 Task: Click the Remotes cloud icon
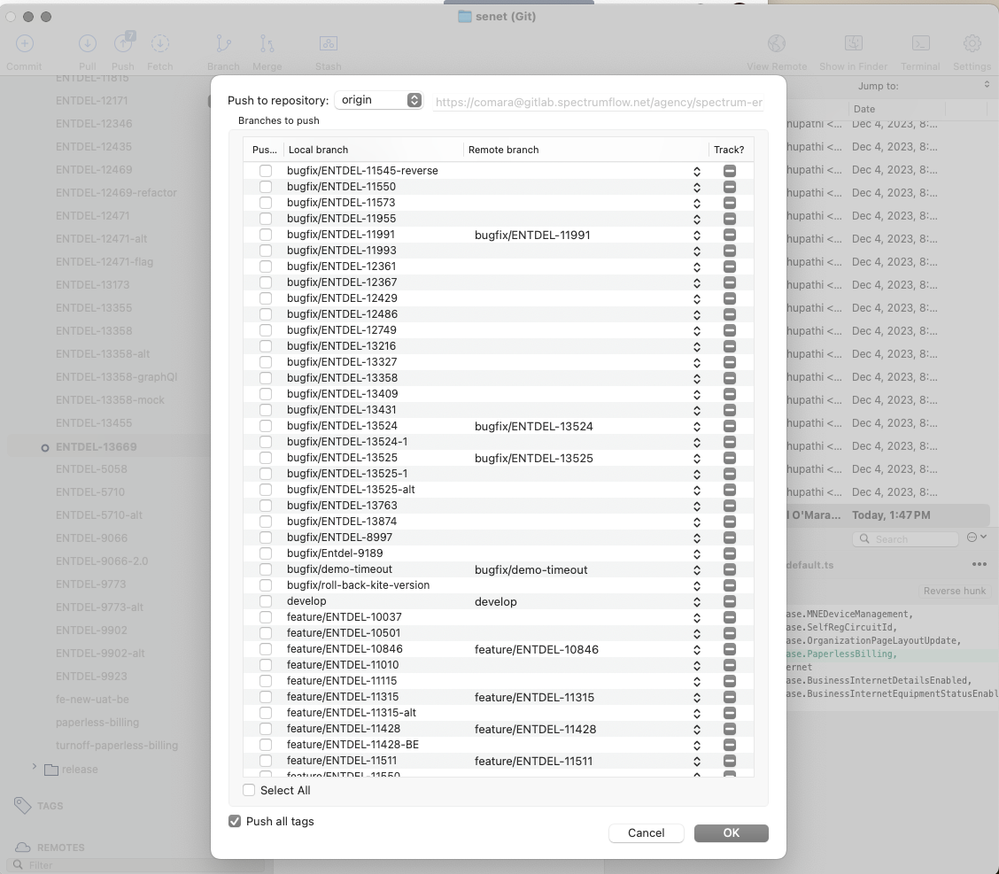coord(22,847)
